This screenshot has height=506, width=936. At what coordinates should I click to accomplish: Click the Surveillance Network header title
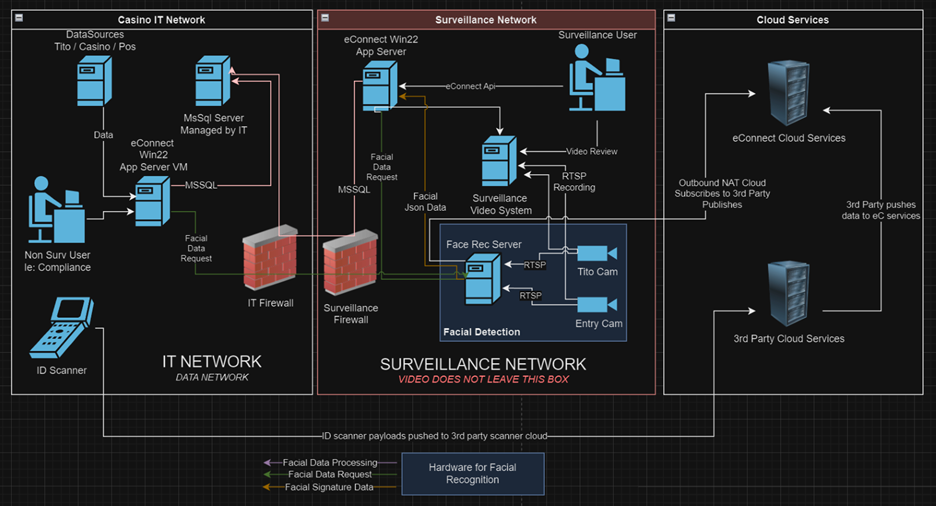coord(486,20)
